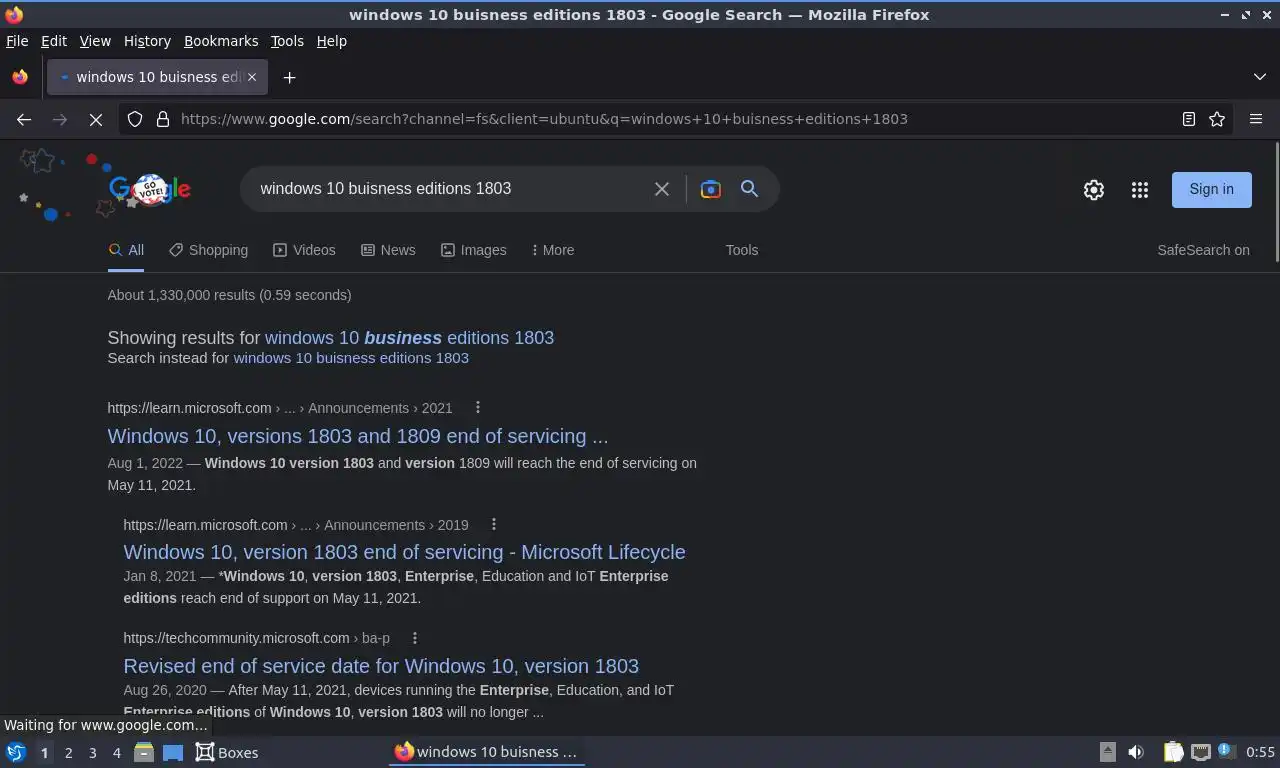Screen dimensions: 1280x768
Task: Activate Firefox window in taskbar
Action: [x=486, y=752]
